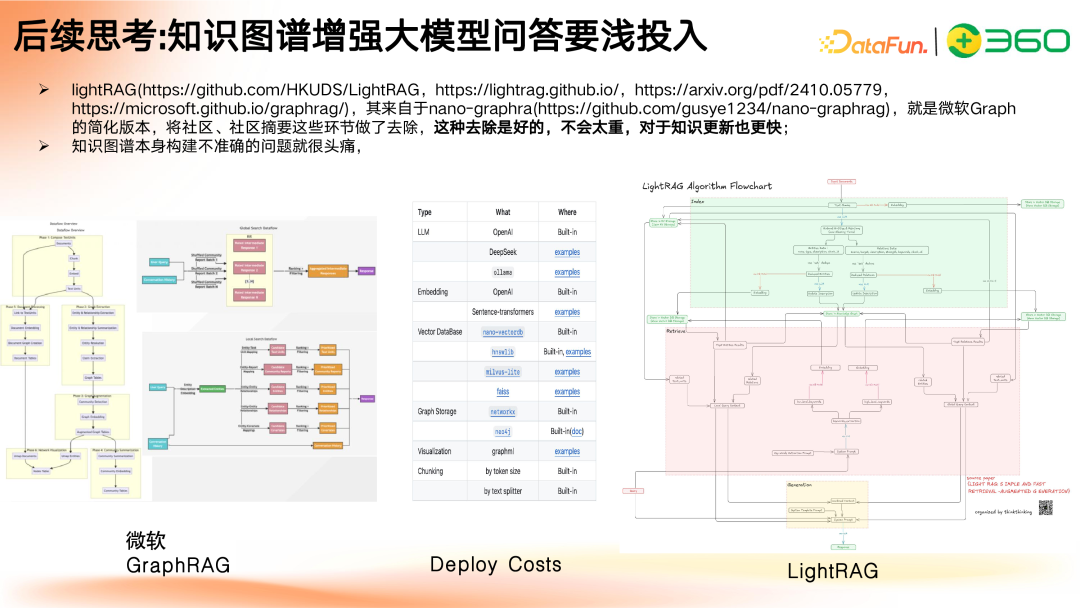
Task: Click the OpenAI cell in Embedding row
Action: pos(503,292)
